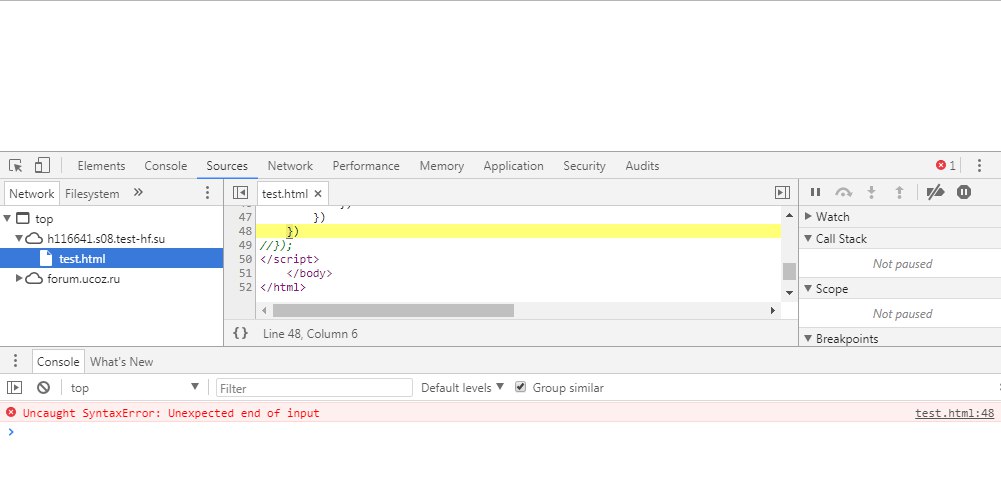Click the Uncaught SyntaxError message text

[171, 413]
